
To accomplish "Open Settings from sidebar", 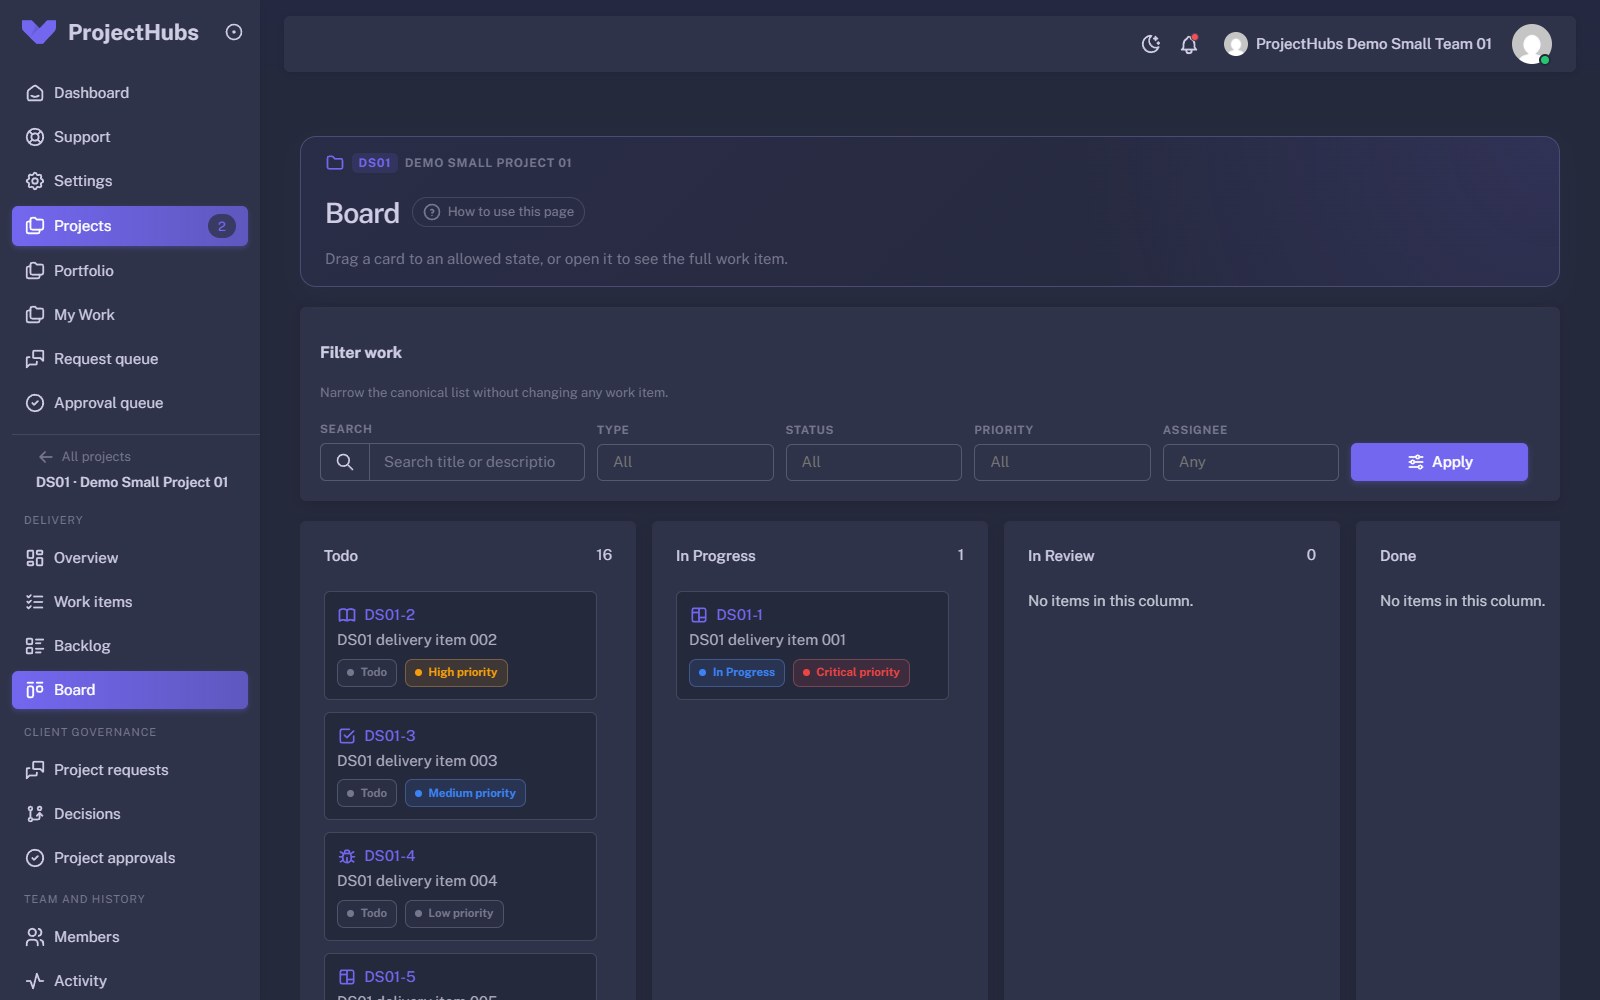I will click(x=130, y=181).
